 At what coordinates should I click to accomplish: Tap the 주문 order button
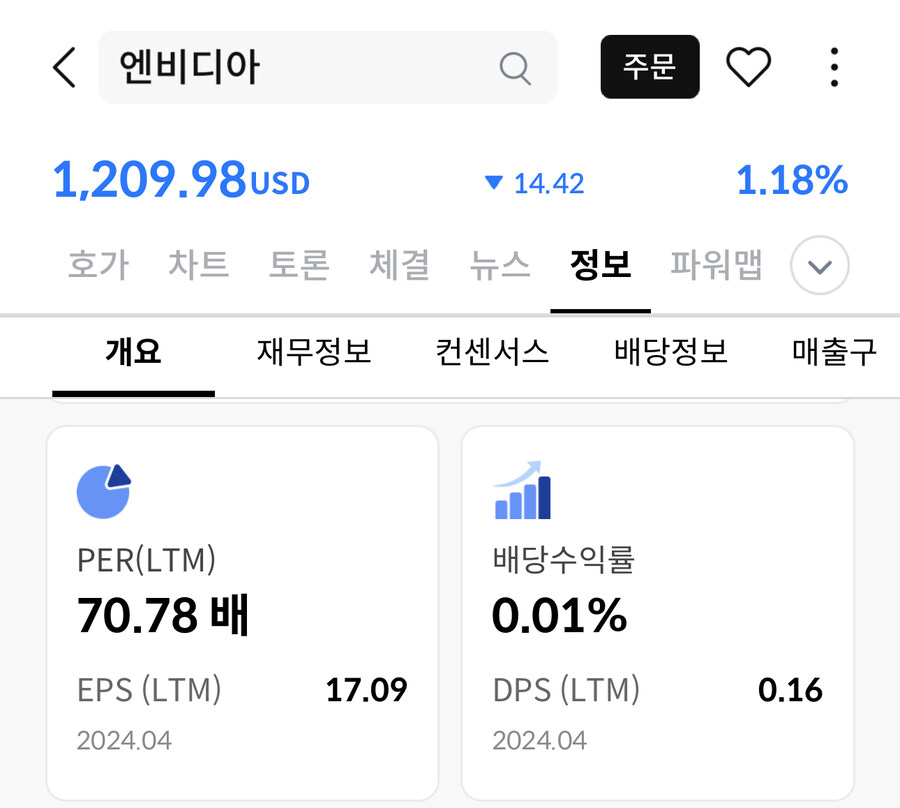[x=650, y=66]
